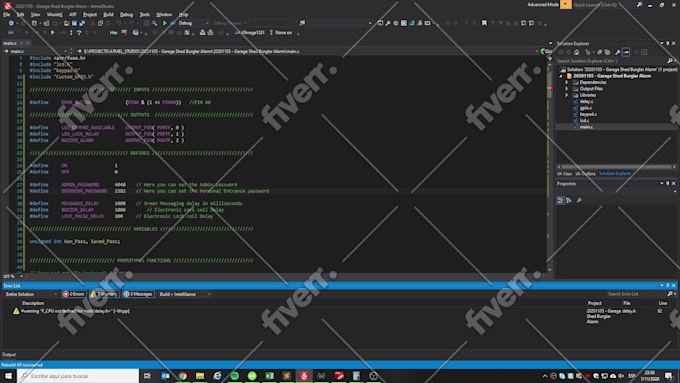Screen dimensions: 680x383
Task: Open the ASF menu
Action: (73, 14)
